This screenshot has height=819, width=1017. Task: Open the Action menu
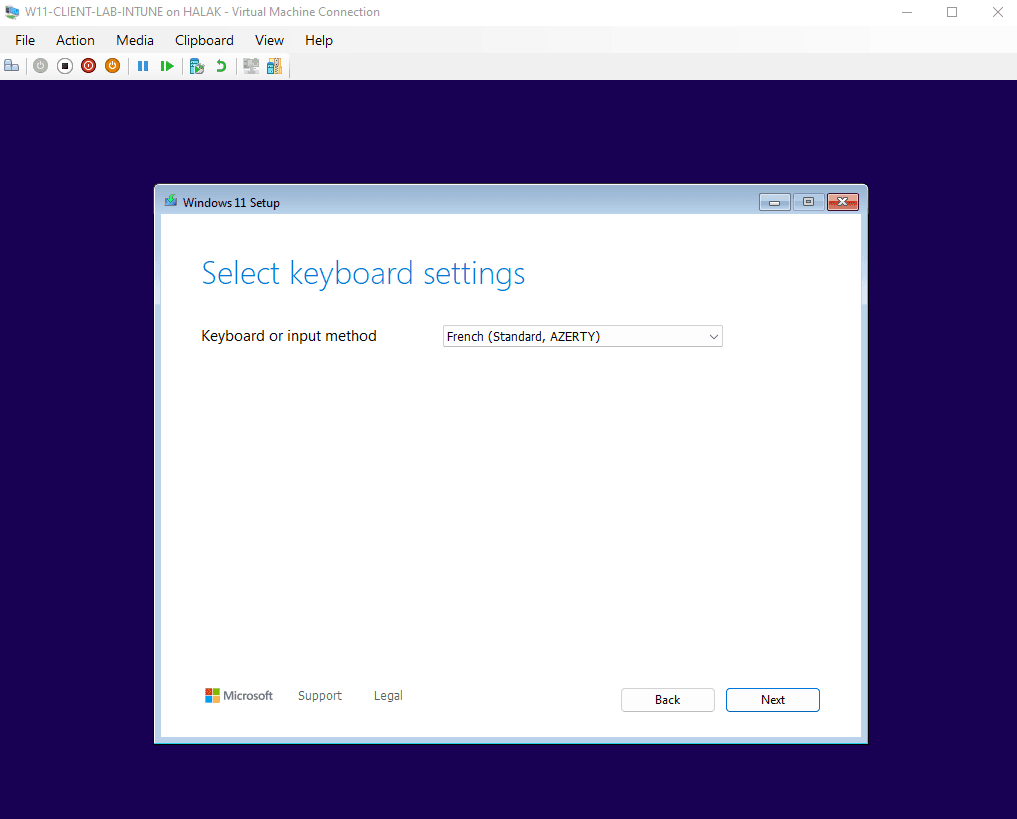(x=75, y=40)
